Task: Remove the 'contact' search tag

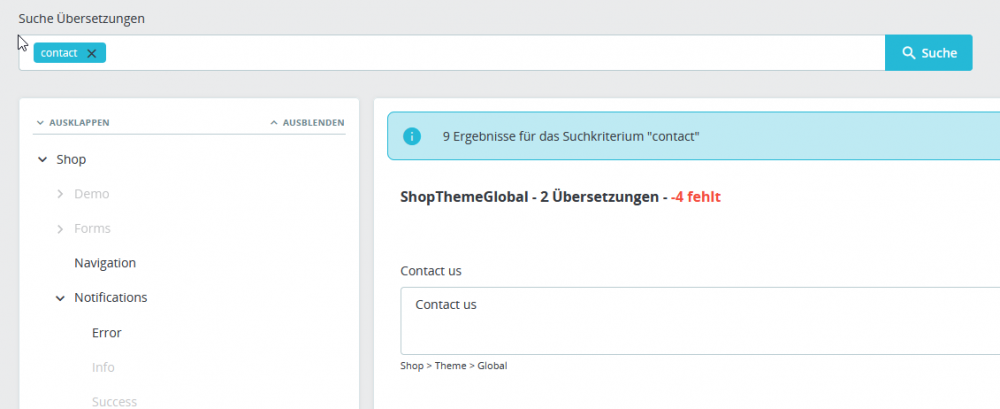Action: 92,54
